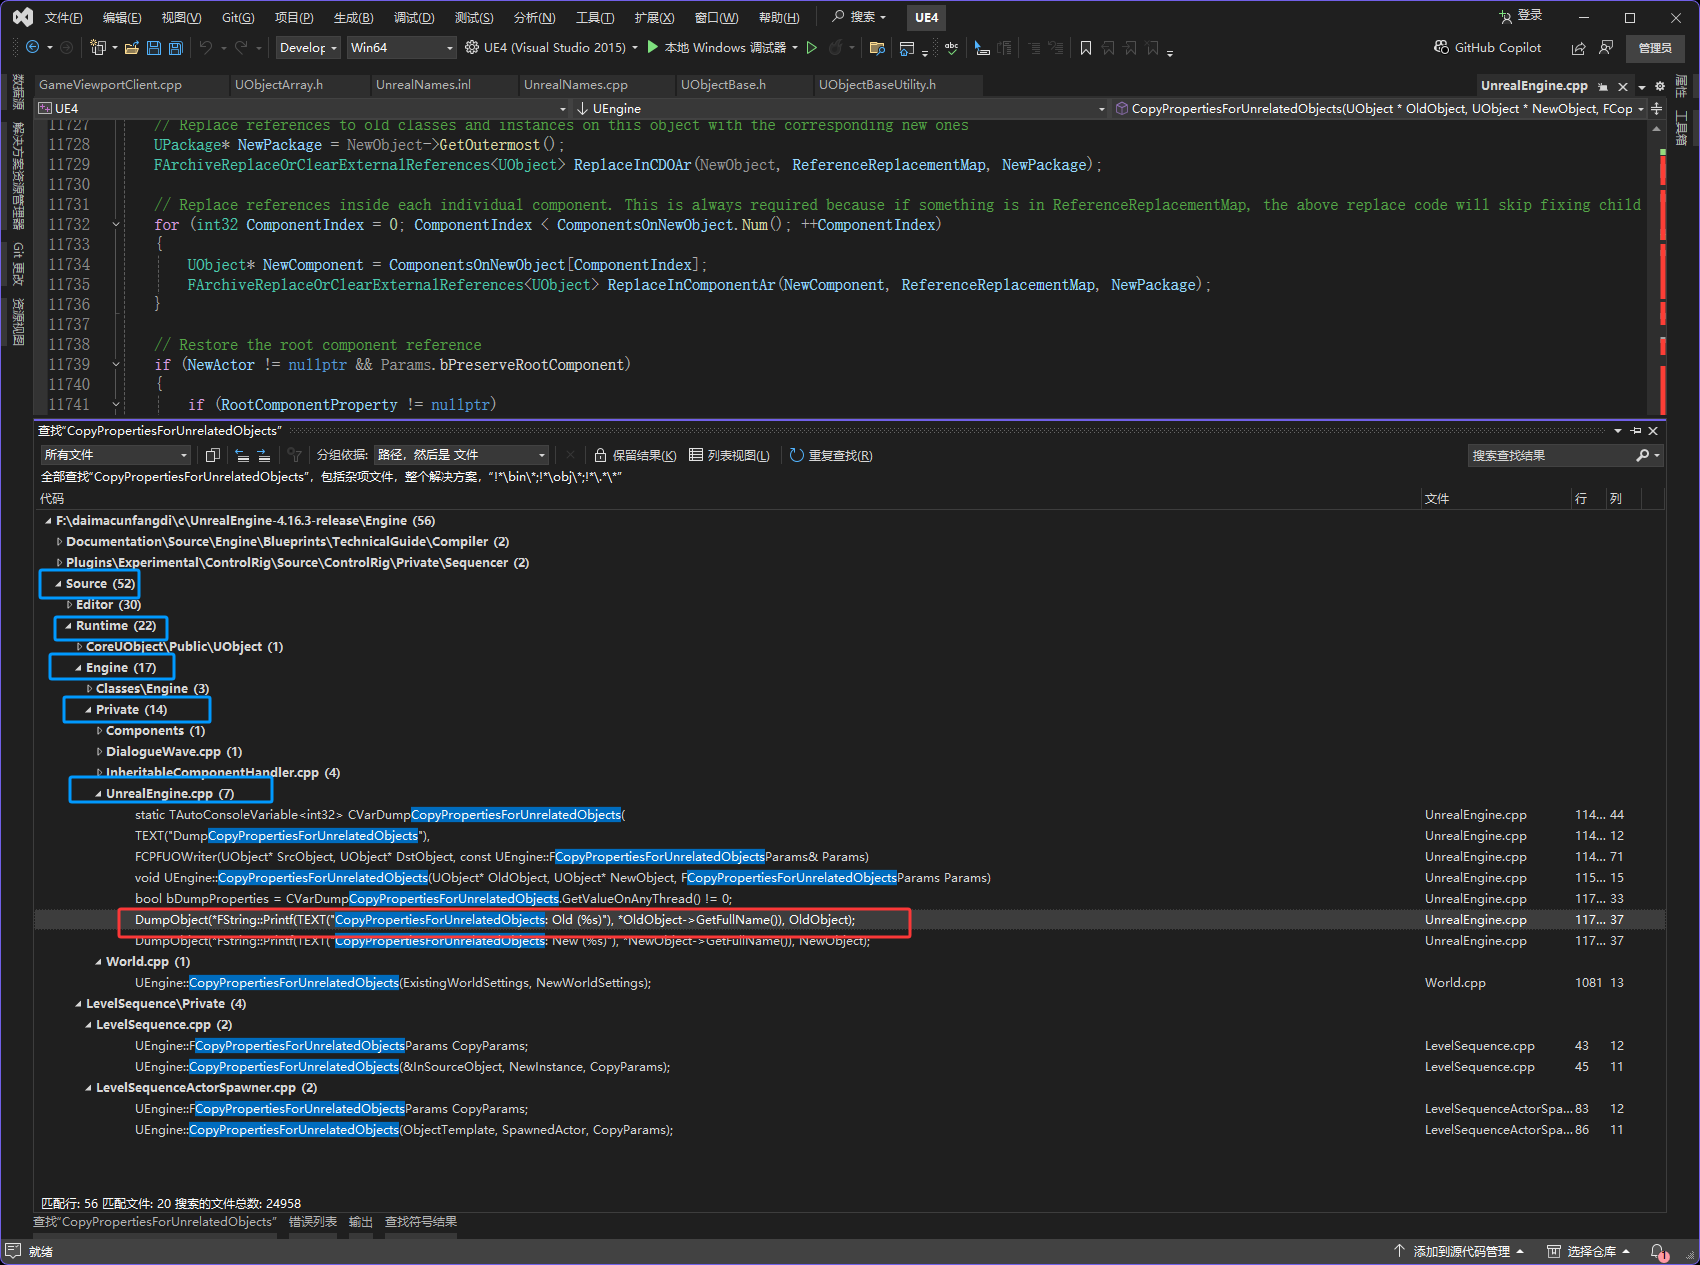Click the copy results icon in find panel
Screen dimensions: 1700x1265
pos(212,455)
